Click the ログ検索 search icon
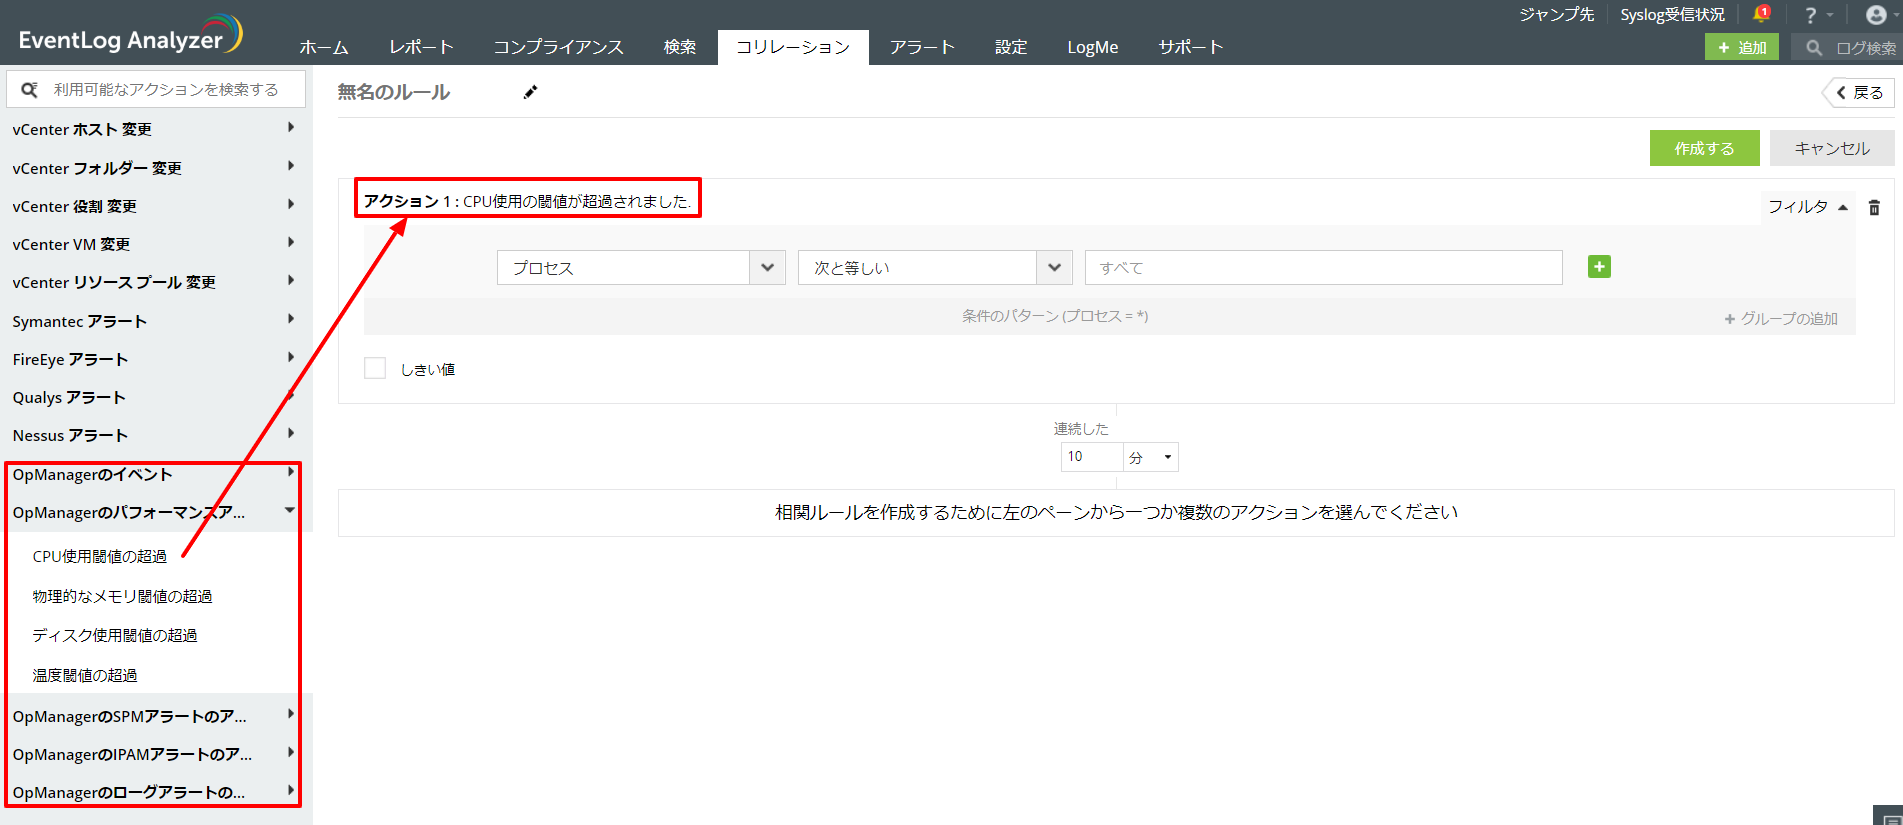Screen dimensions: 1903x825 1814,47
